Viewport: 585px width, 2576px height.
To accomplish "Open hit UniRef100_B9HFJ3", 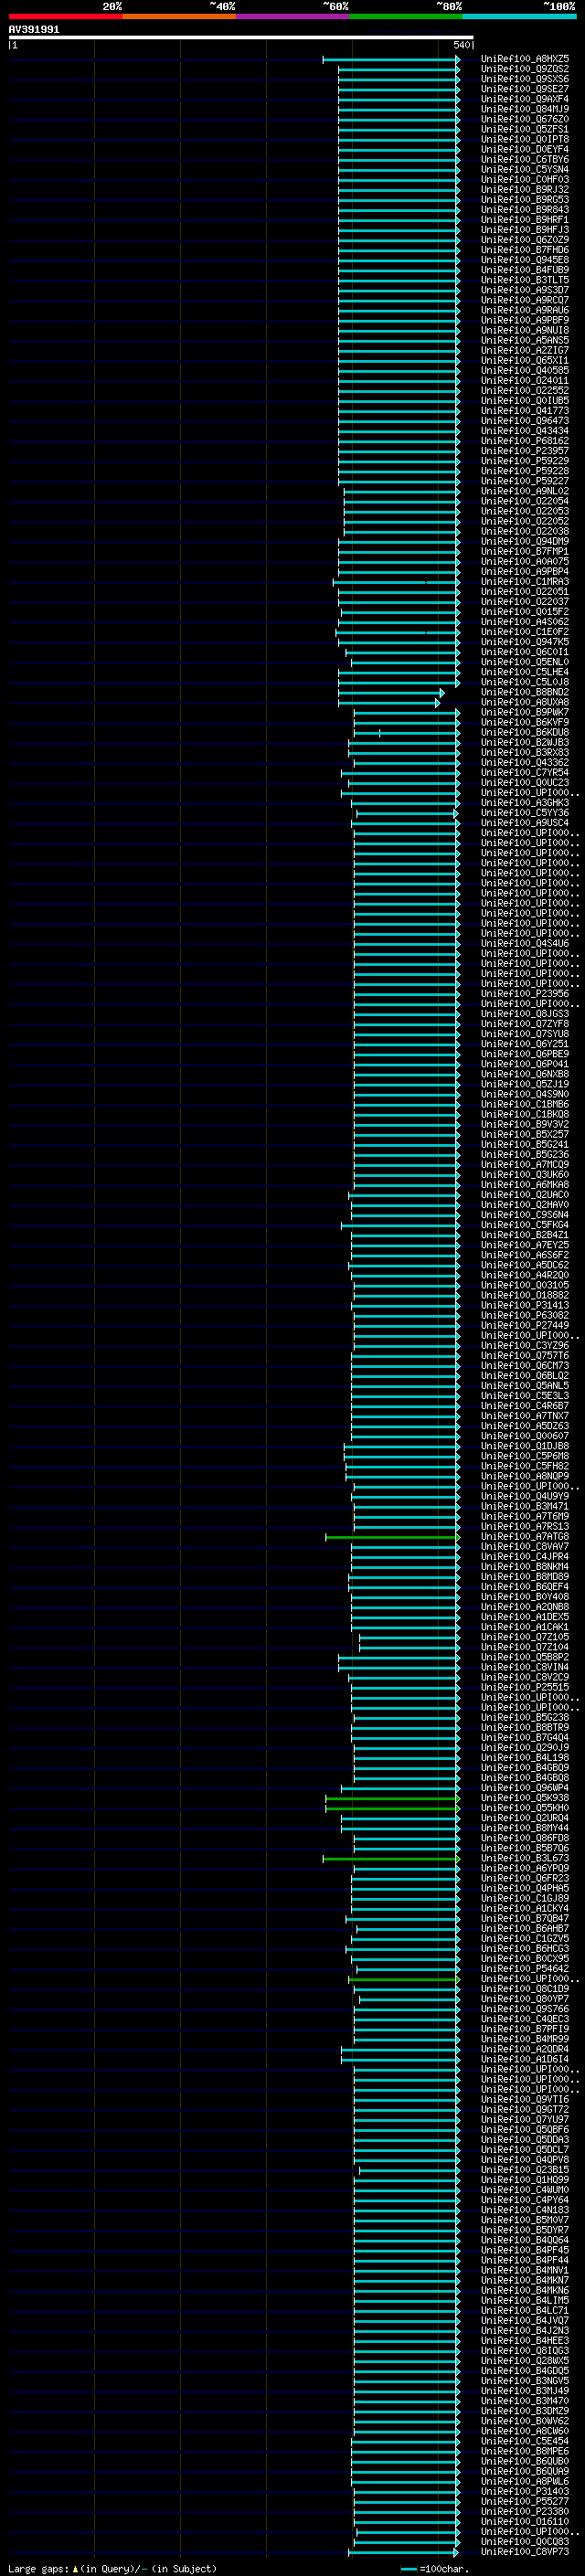I will (525, 230).
